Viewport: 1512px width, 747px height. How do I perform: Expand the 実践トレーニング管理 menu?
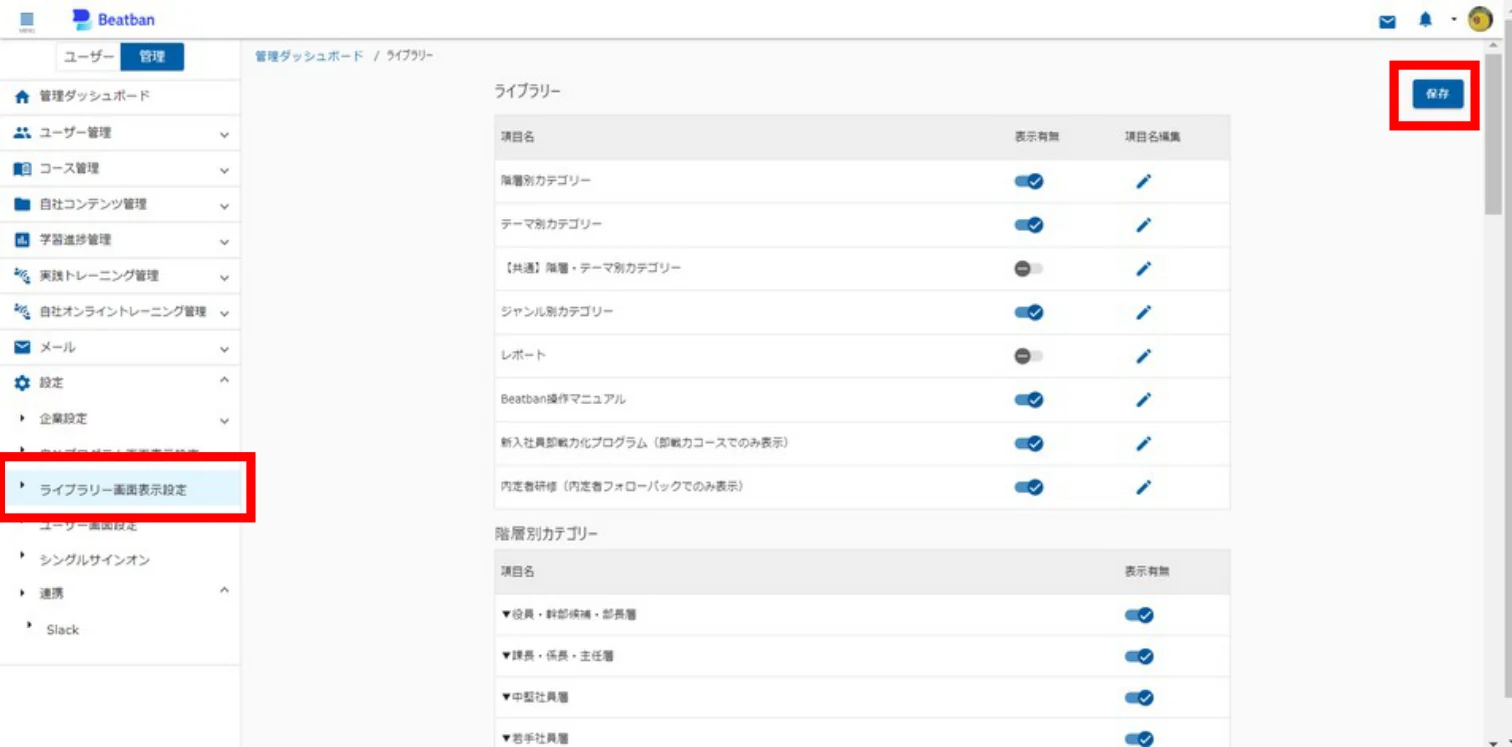click(120, 276)
